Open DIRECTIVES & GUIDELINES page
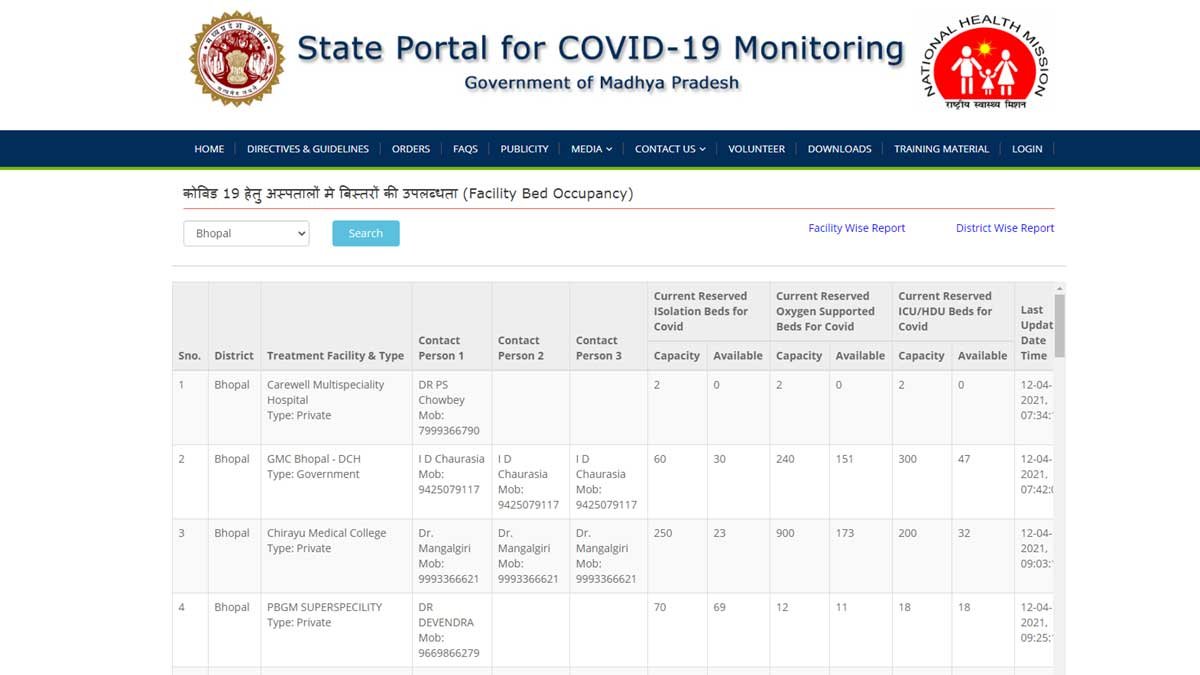Screen dimensions: 1200x675 308,149
